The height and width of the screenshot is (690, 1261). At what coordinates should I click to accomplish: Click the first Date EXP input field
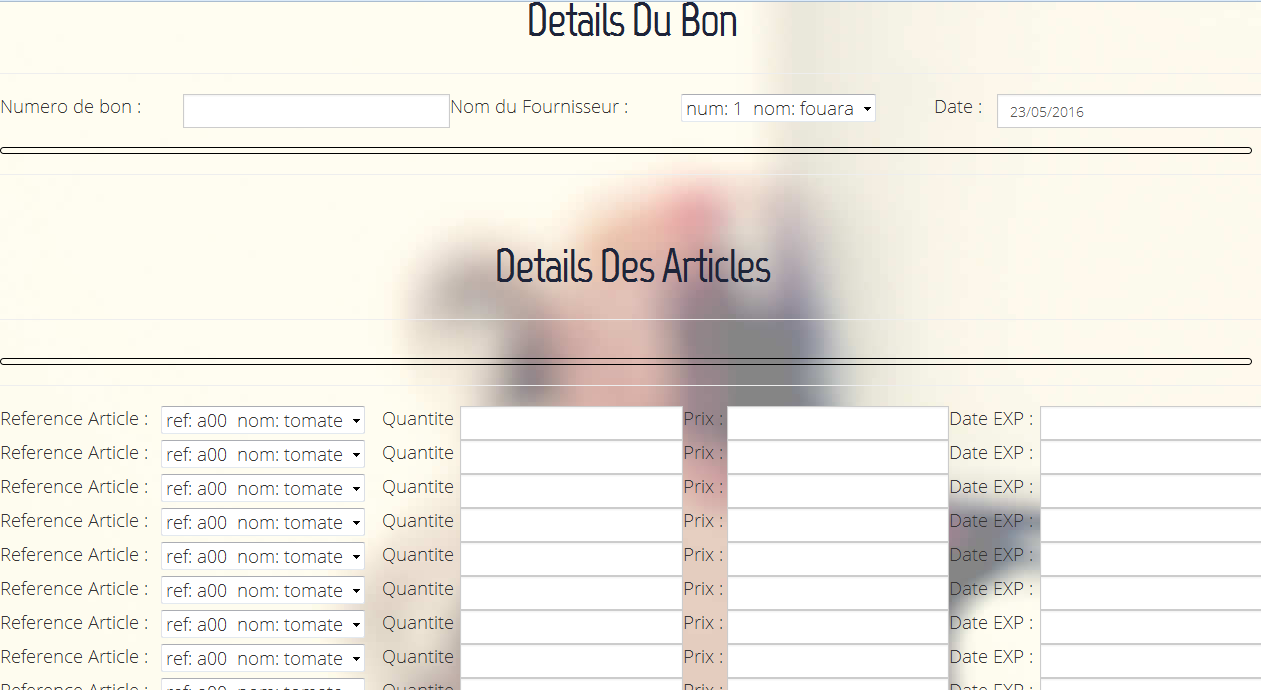(x=1148, y=421)
